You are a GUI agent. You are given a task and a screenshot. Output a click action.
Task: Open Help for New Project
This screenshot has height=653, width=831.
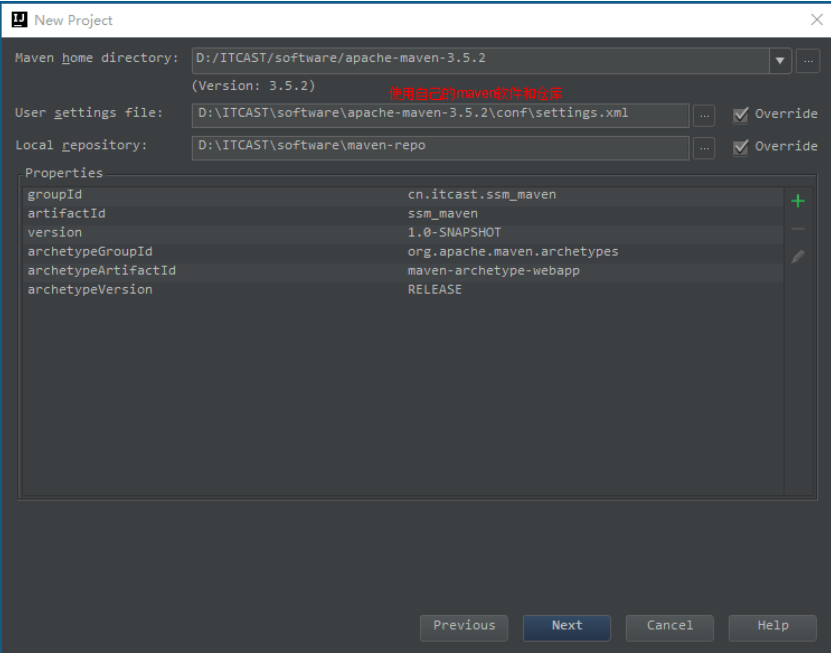pyautogui.click(x=772, y=628)
